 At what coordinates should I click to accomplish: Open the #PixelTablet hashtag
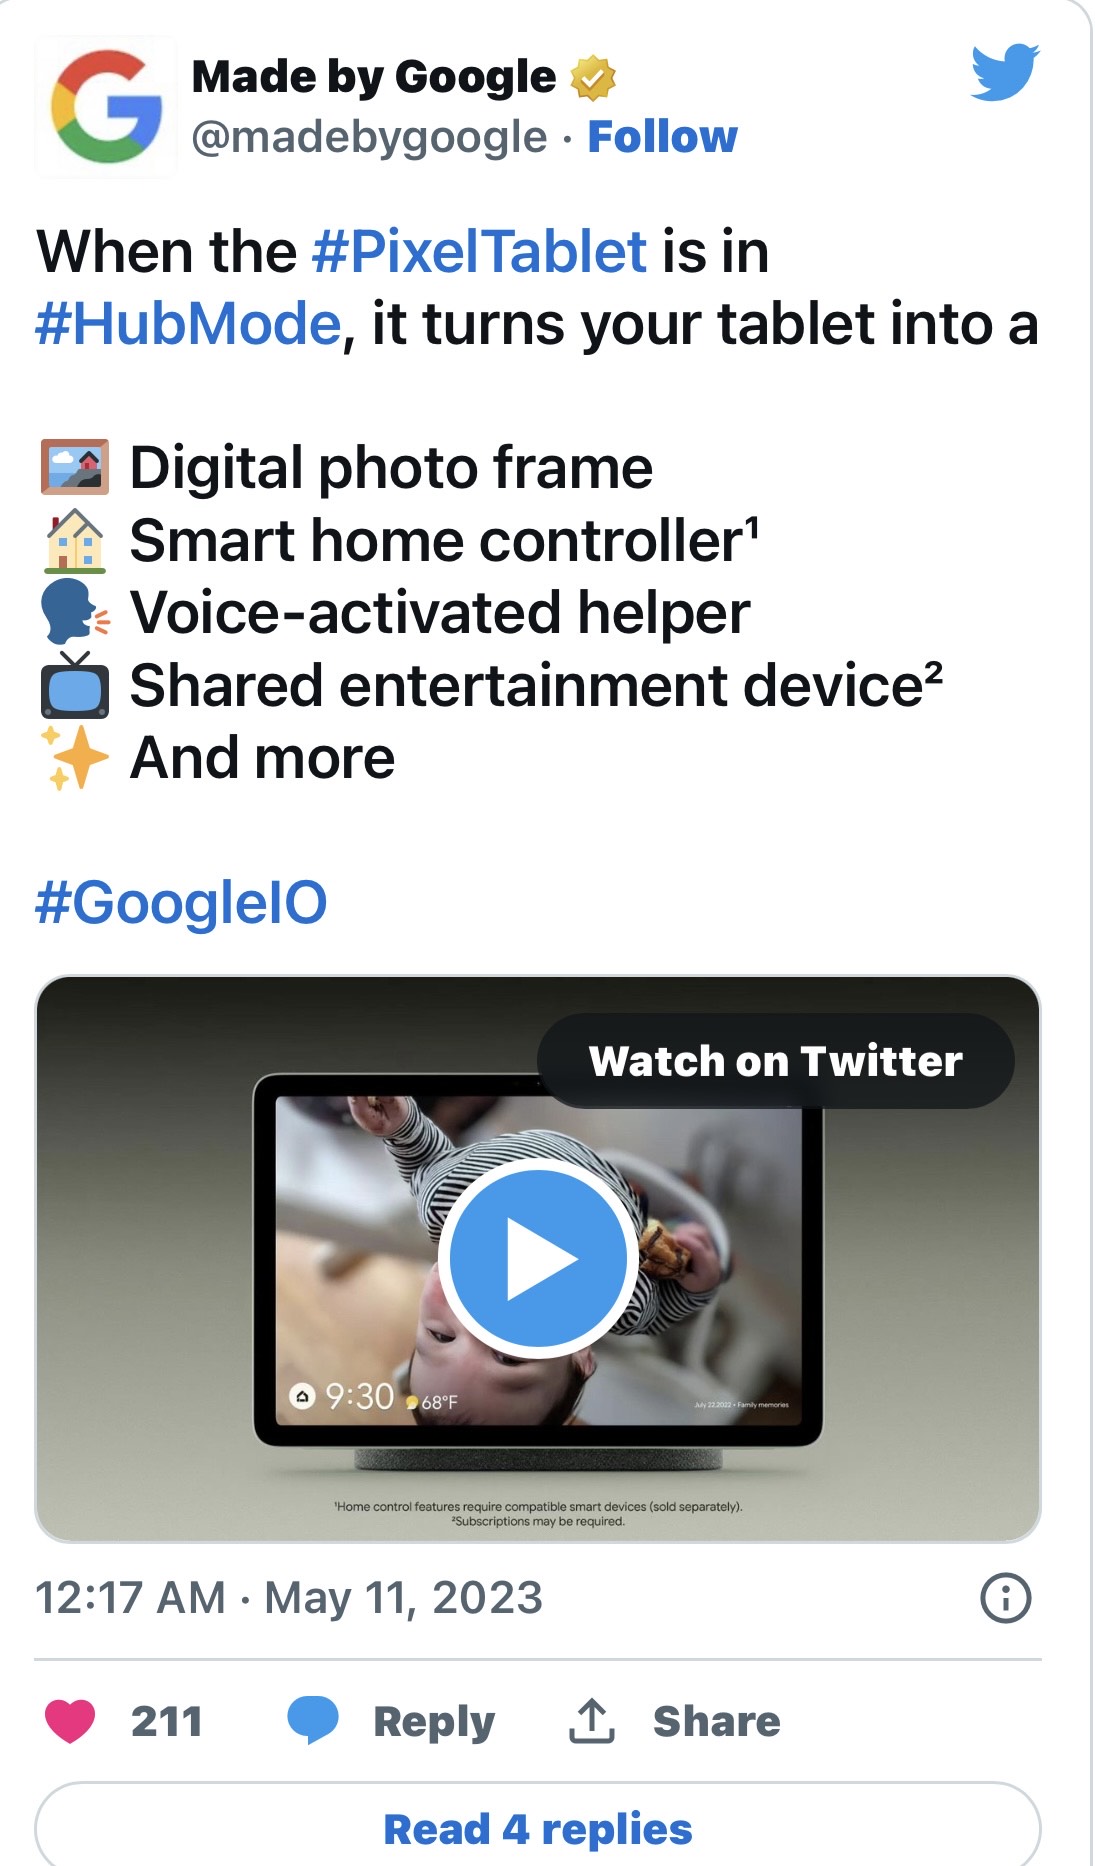click(x=479, y=251)
